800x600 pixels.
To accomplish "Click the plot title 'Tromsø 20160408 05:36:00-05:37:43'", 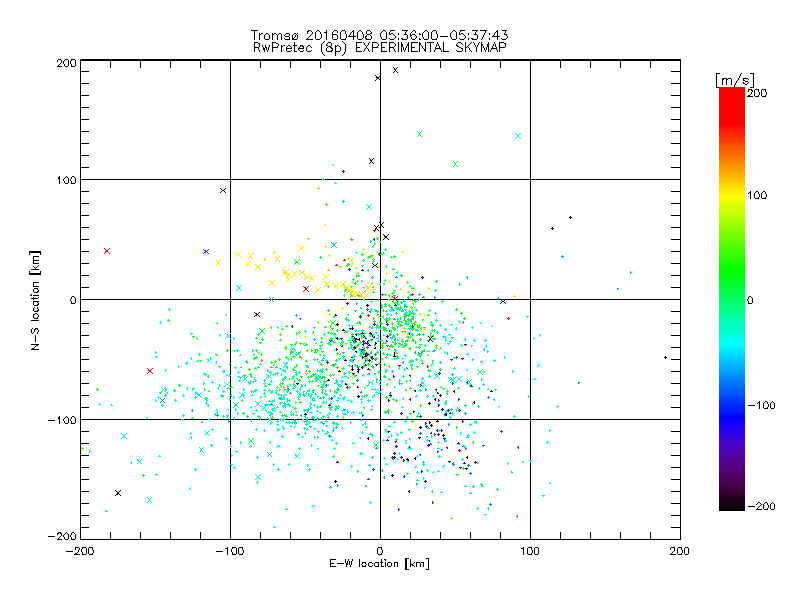I will tap(380, 35).
